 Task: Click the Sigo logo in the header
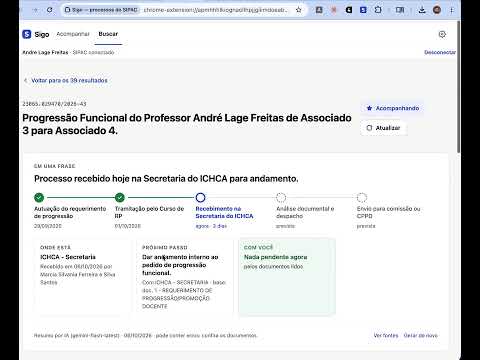point(36,34)
